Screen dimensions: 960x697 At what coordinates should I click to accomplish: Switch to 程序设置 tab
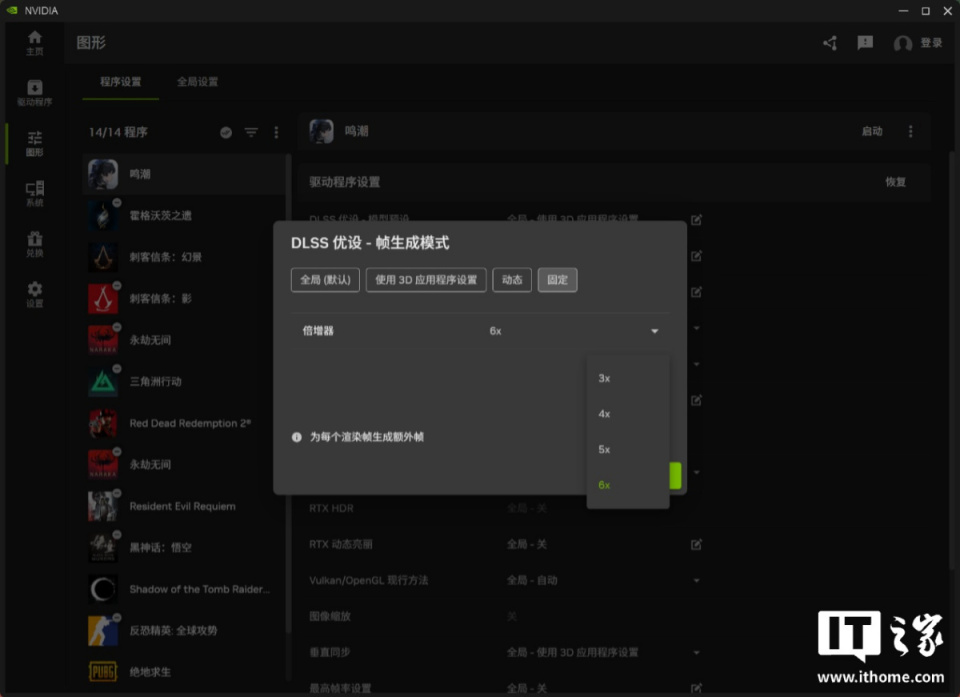pyautogui.click(x=121, y=82)
